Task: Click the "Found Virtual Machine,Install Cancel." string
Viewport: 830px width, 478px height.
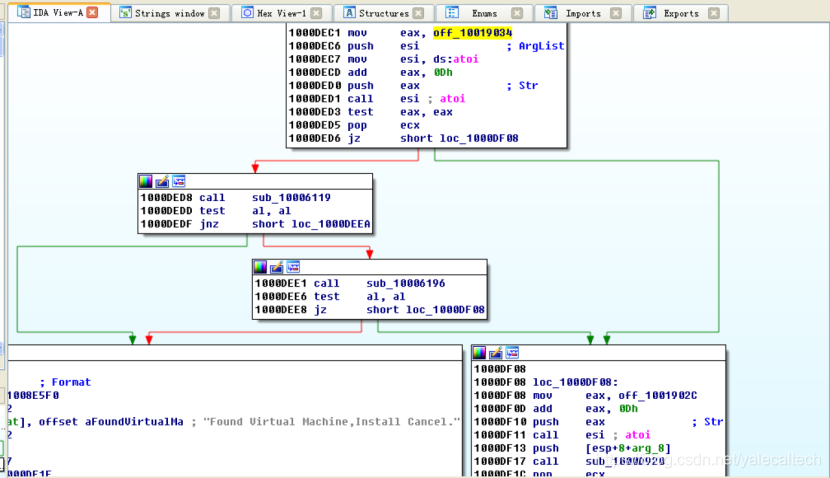Action: (332, 422)
